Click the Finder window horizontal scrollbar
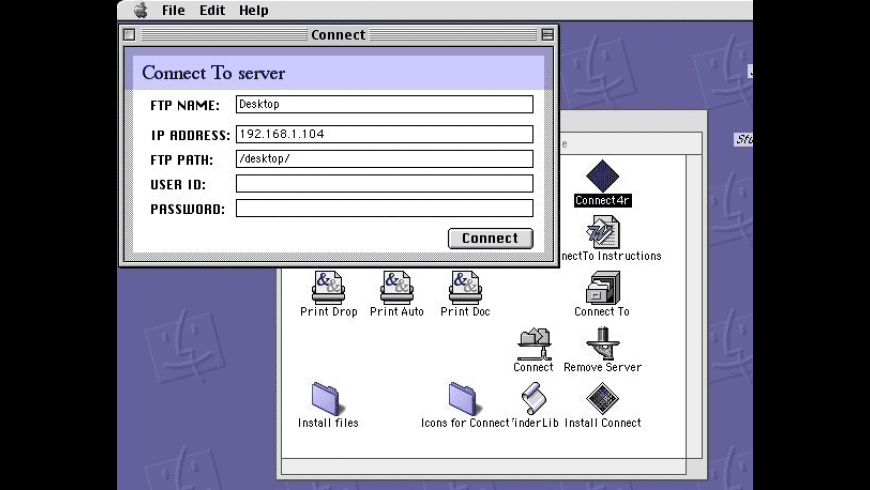 coord(484,466)
